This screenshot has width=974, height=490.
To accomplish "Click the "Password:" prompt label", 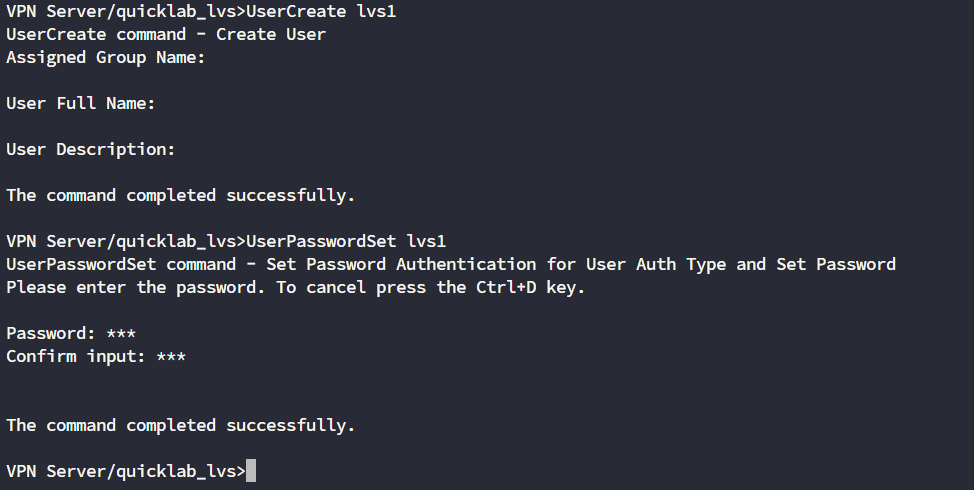I will pos(51,333).
